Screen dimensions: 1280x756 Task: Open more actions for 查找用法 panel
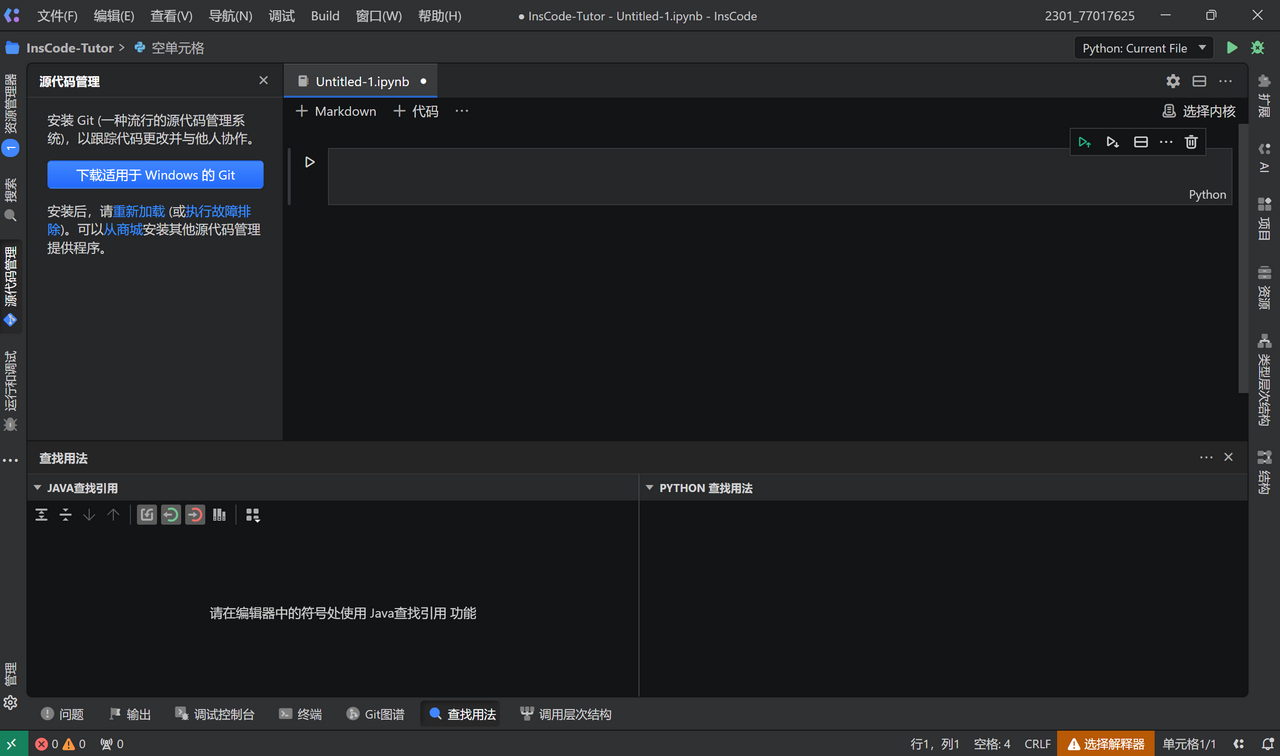(1206, 457)
